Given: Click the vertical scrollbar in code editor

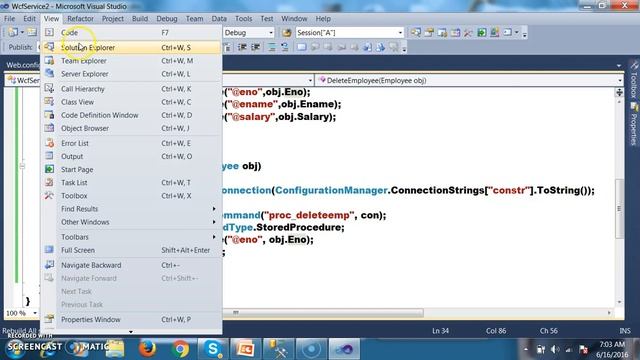Looking at the screenshot, I should click(619, 208).
